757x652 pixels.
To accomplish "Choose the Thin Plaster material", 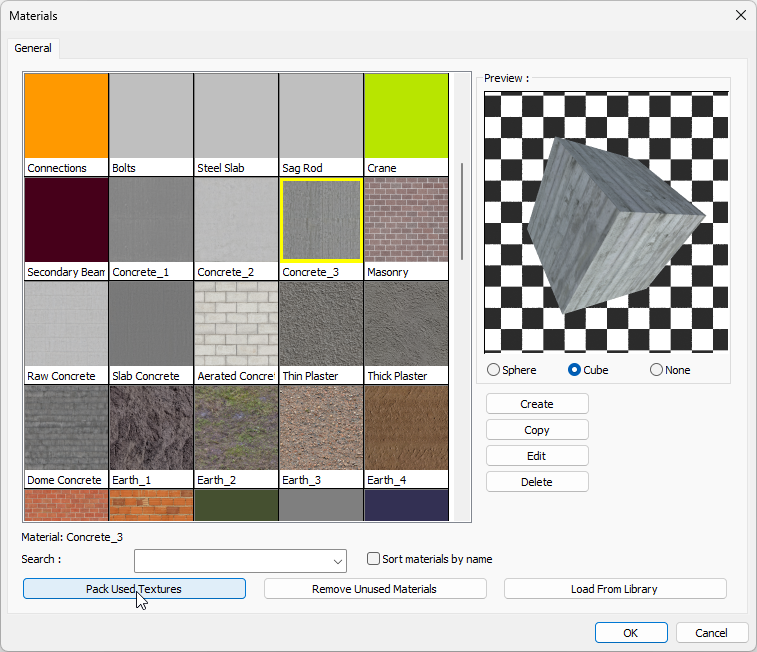I will 321,324.
